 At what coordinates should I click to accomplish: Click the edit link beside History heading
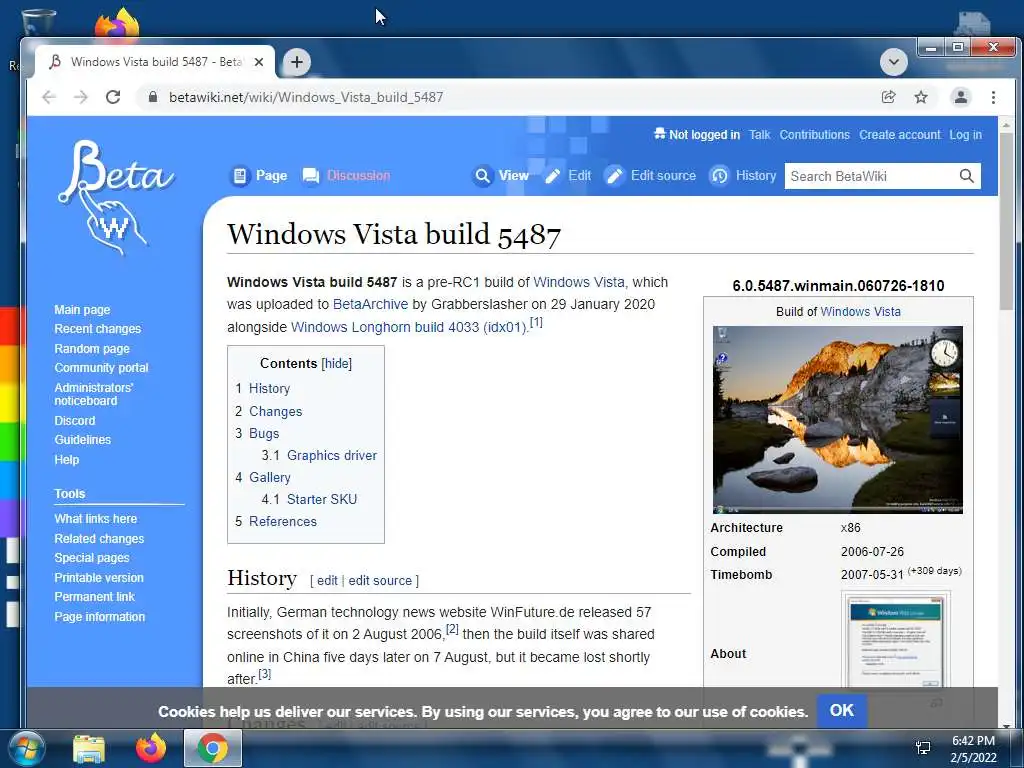(327, 581)
